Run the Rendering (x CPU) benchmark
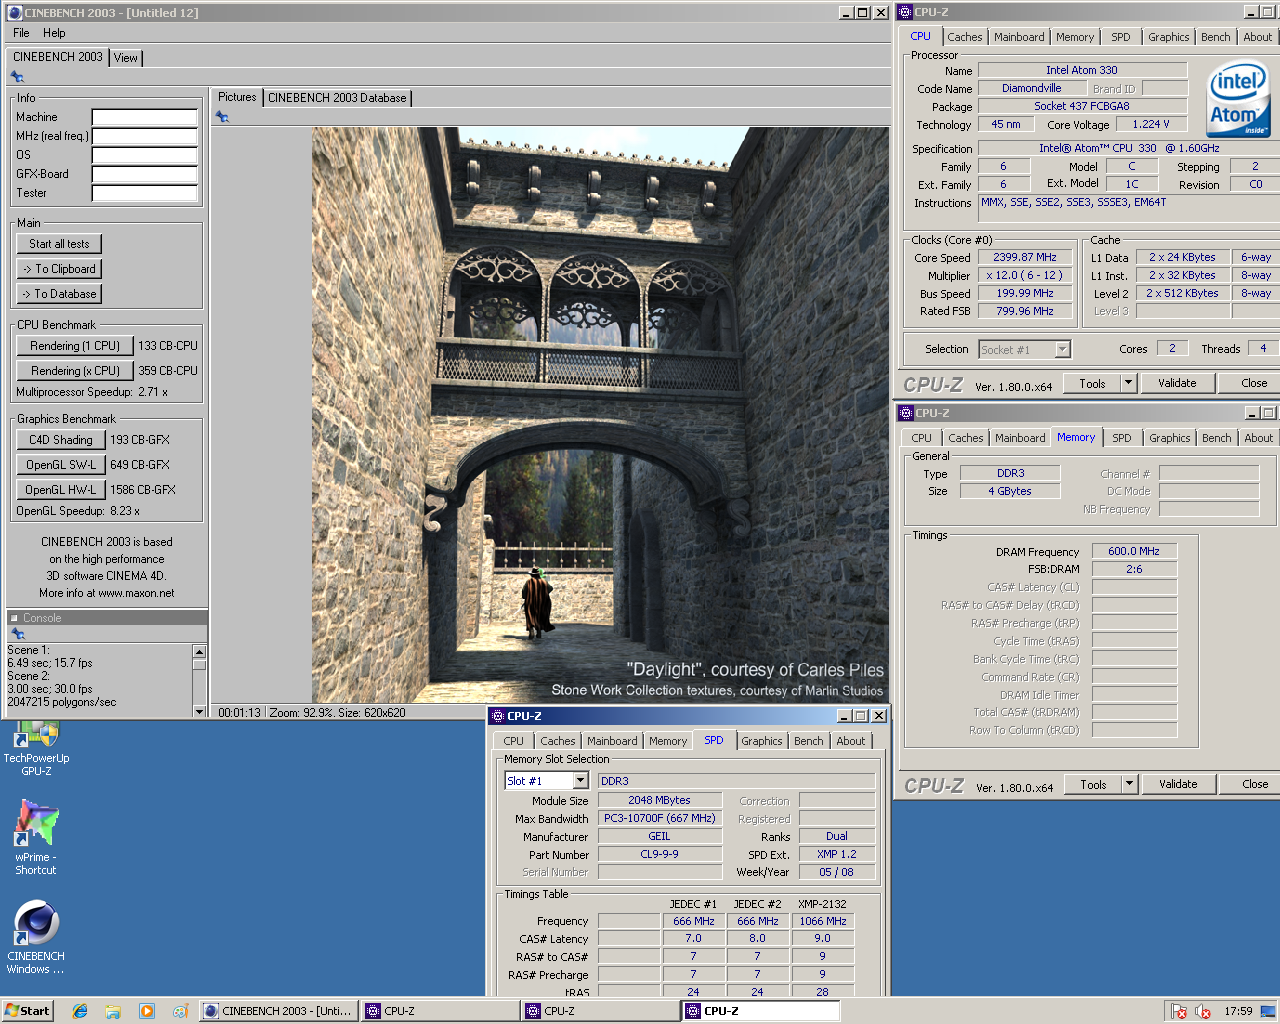 click(75, 371)
